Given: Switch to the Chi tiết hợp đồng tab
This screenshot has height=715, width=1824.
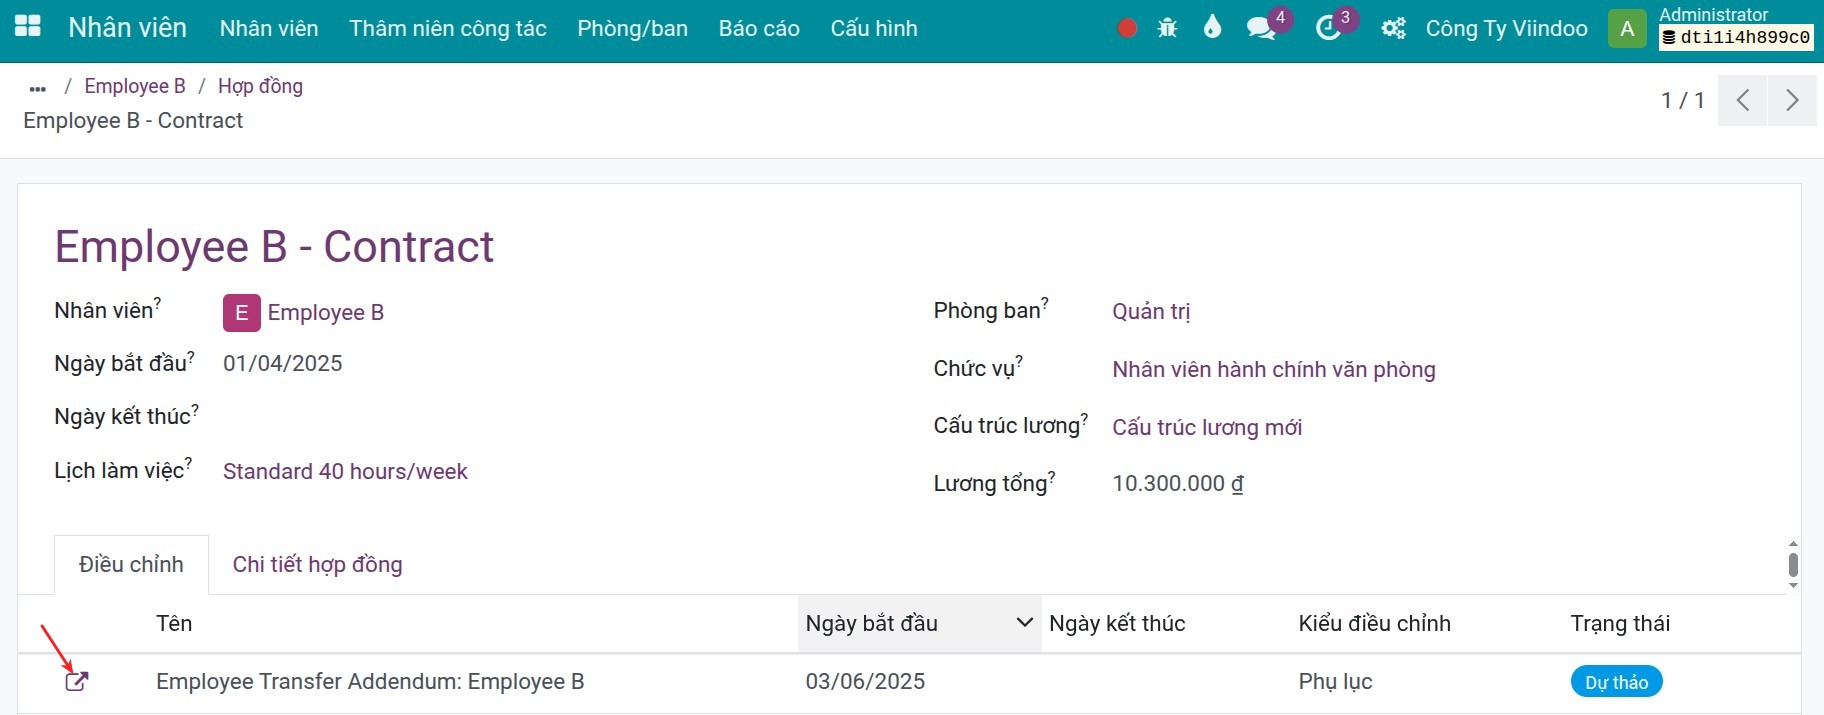Looking at the screenshot, I should coord(317,565).
